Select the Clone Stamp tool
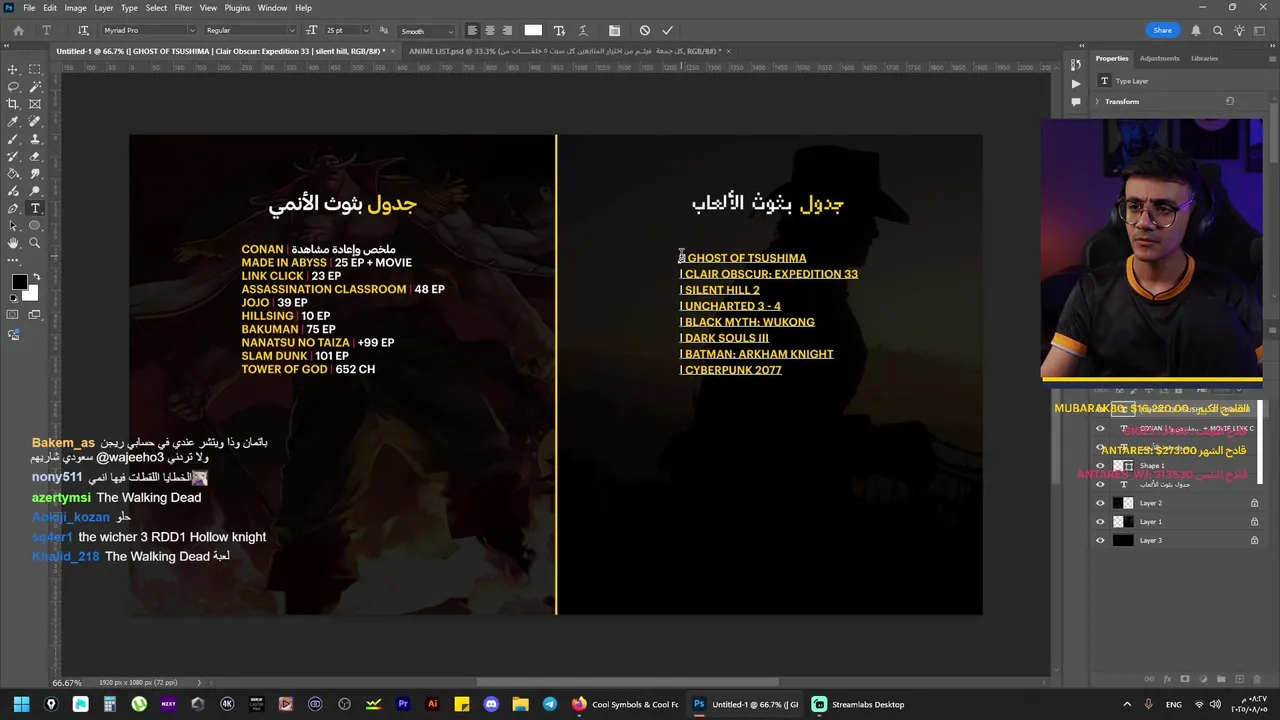The image size is (1280, 720). click(x=35, y=138)
